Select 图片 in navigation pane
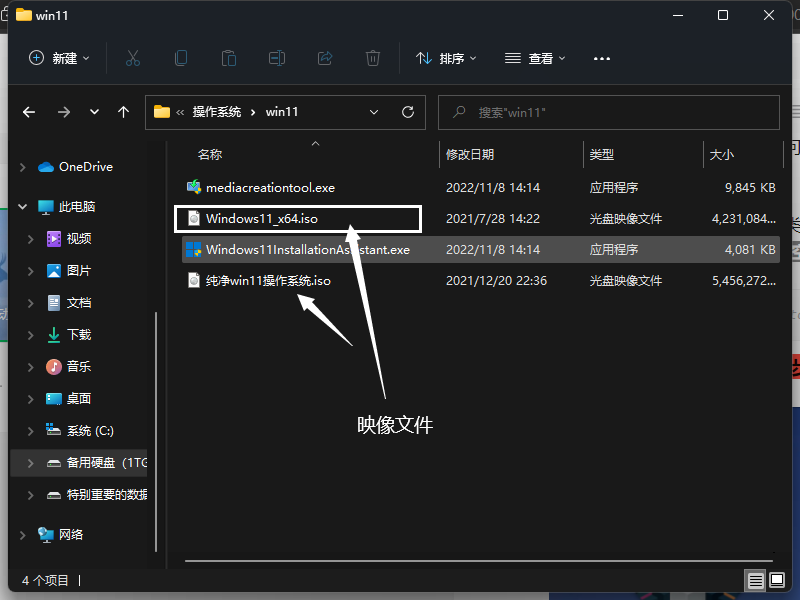Screen dimensions: 800x600 click(x=79, y=271)
